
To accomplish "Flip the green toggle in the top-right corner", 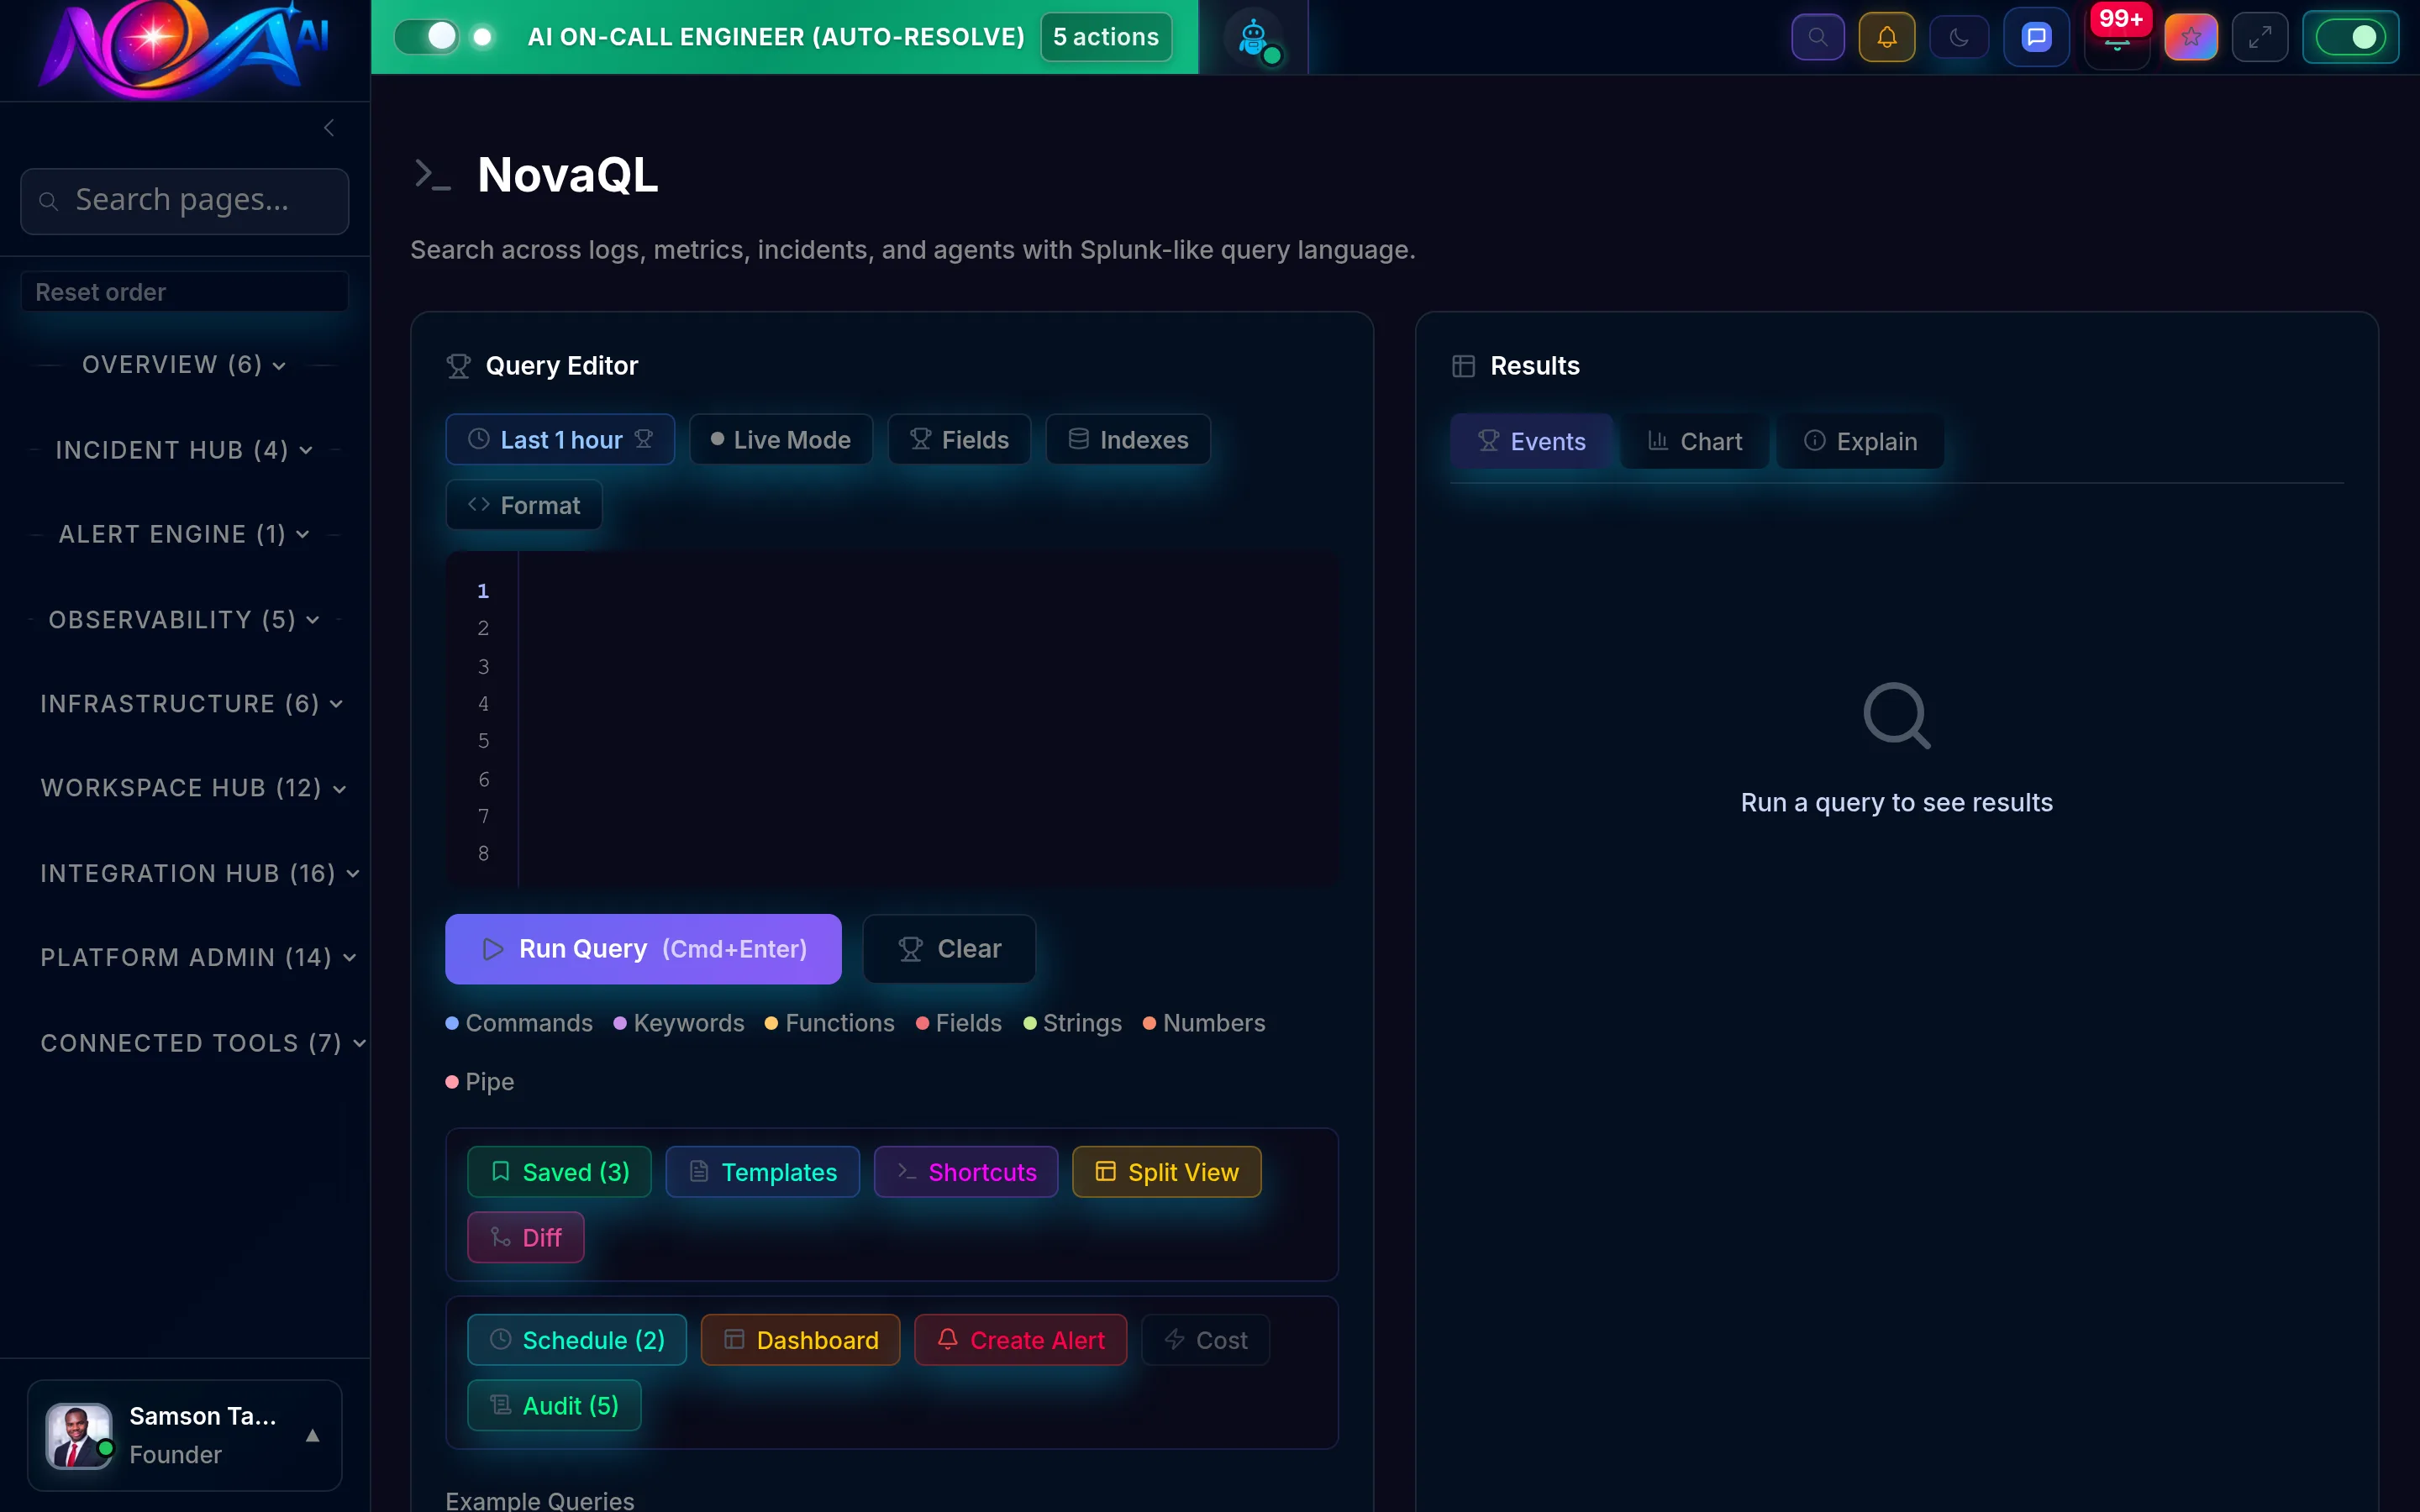I will [2351, 36].
